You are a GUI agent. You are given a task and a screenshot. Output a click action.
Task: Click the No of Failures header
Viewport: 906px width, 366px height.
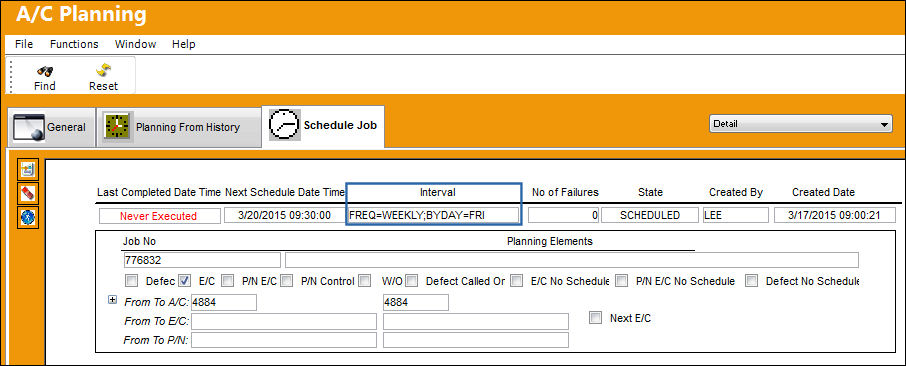(x=565, y=192)
